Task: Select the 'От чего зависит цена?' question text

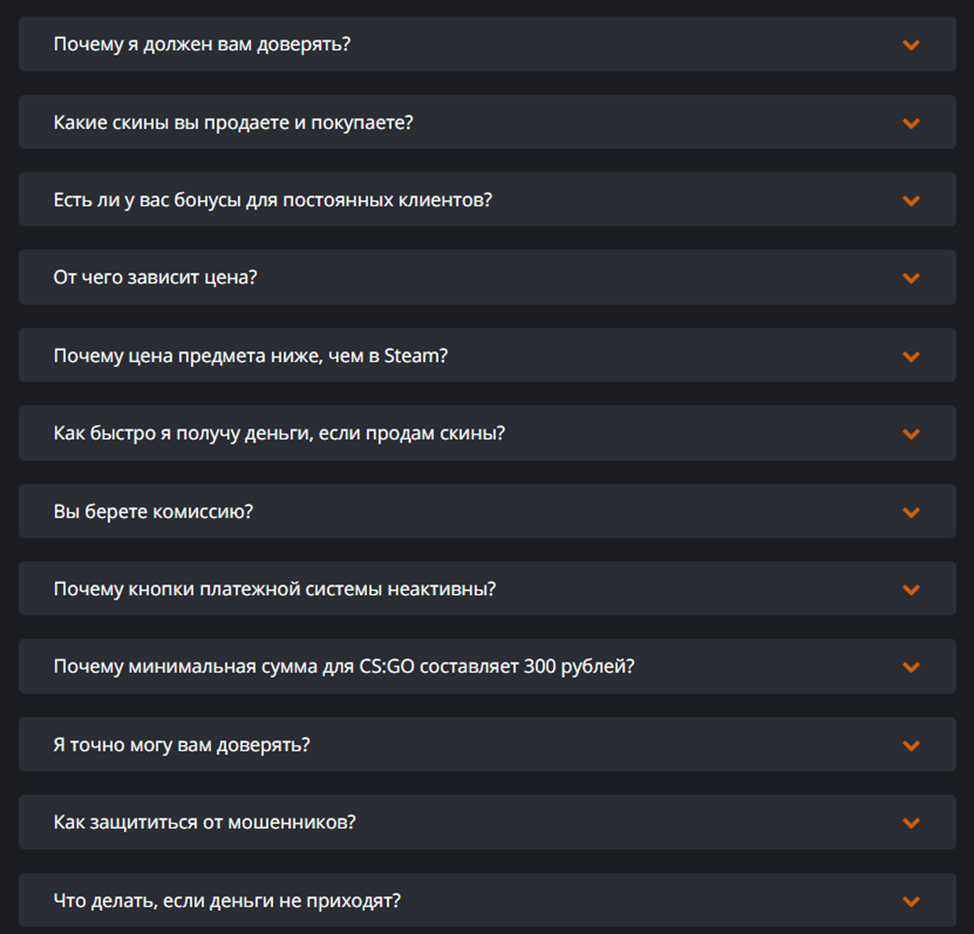Action: 155,278
